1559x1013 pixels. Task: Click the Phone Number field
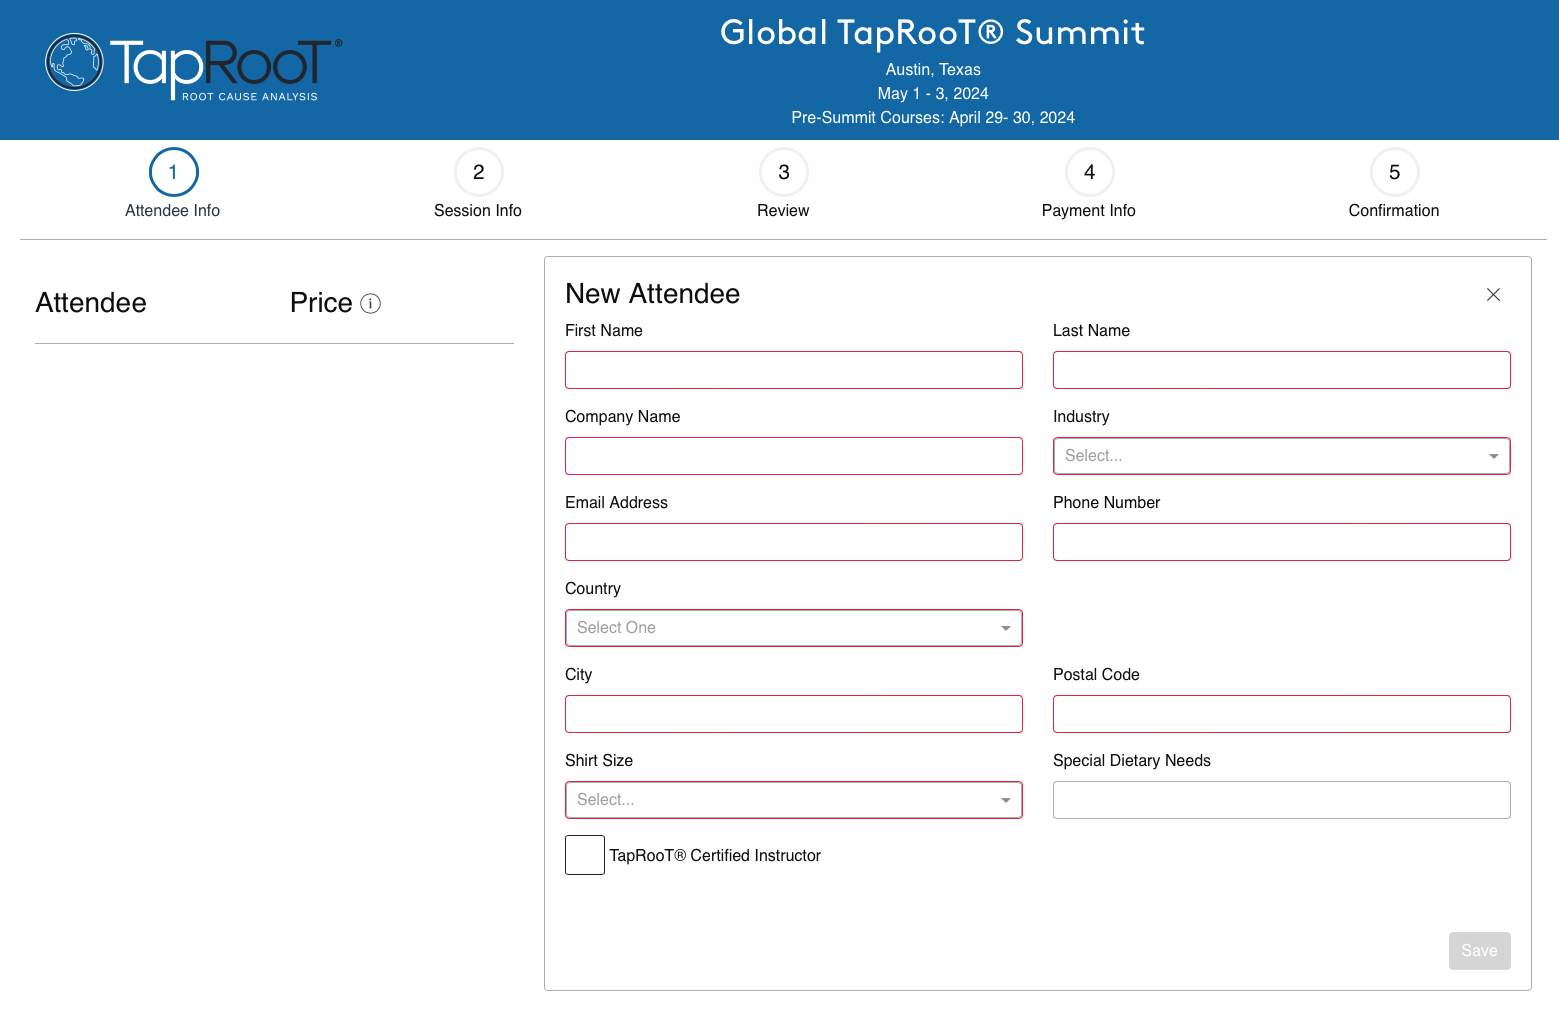(x=1281, y=542)
